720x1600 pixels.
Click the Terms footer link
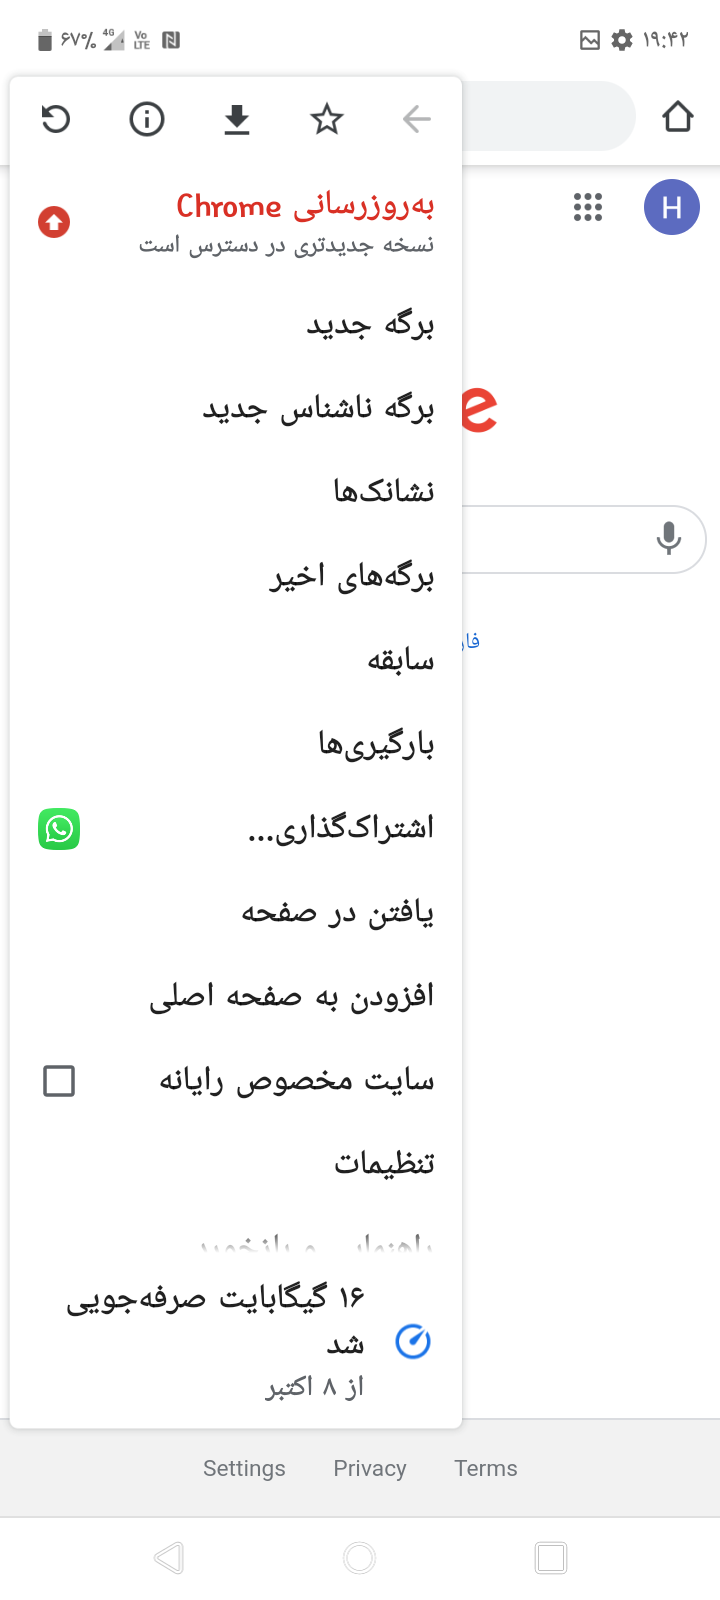[x=486, y=1468]
